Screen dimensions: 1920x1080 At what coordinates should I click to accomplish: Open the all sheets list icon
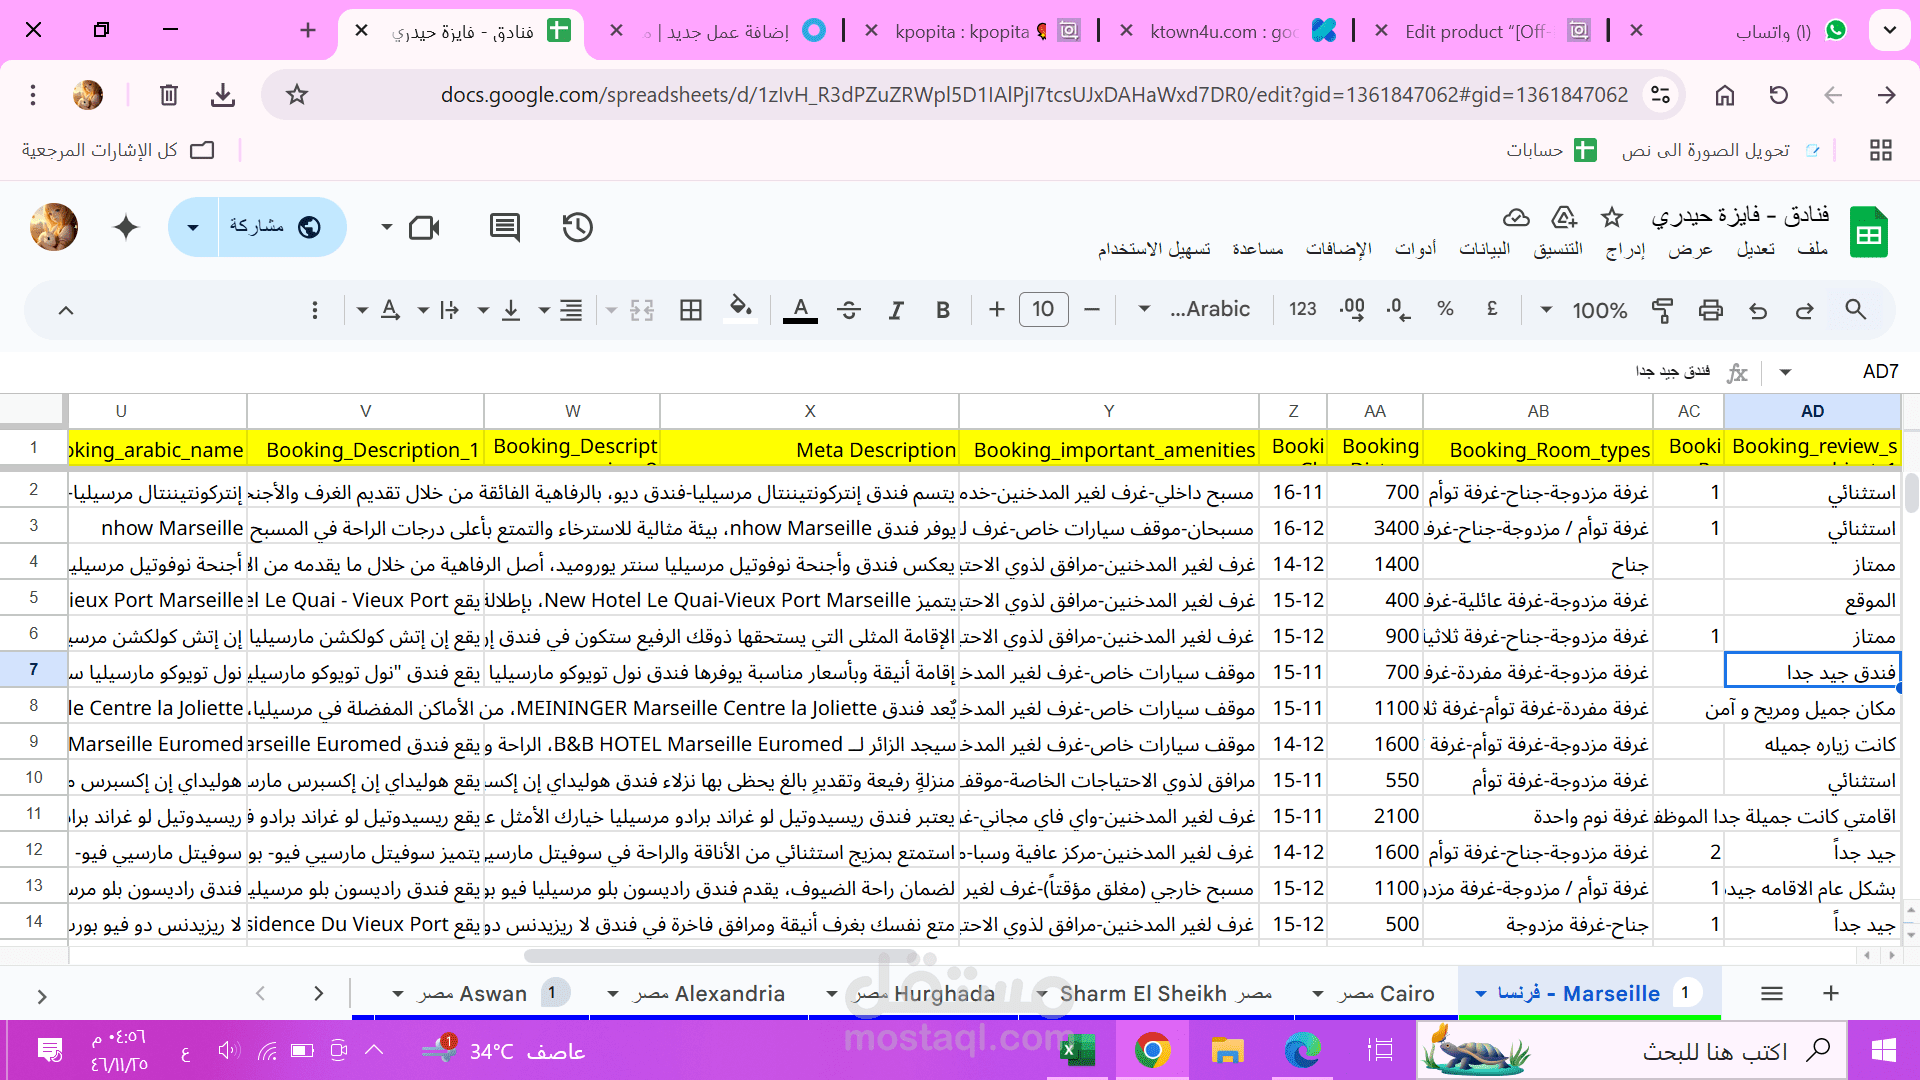[1772, 993]
